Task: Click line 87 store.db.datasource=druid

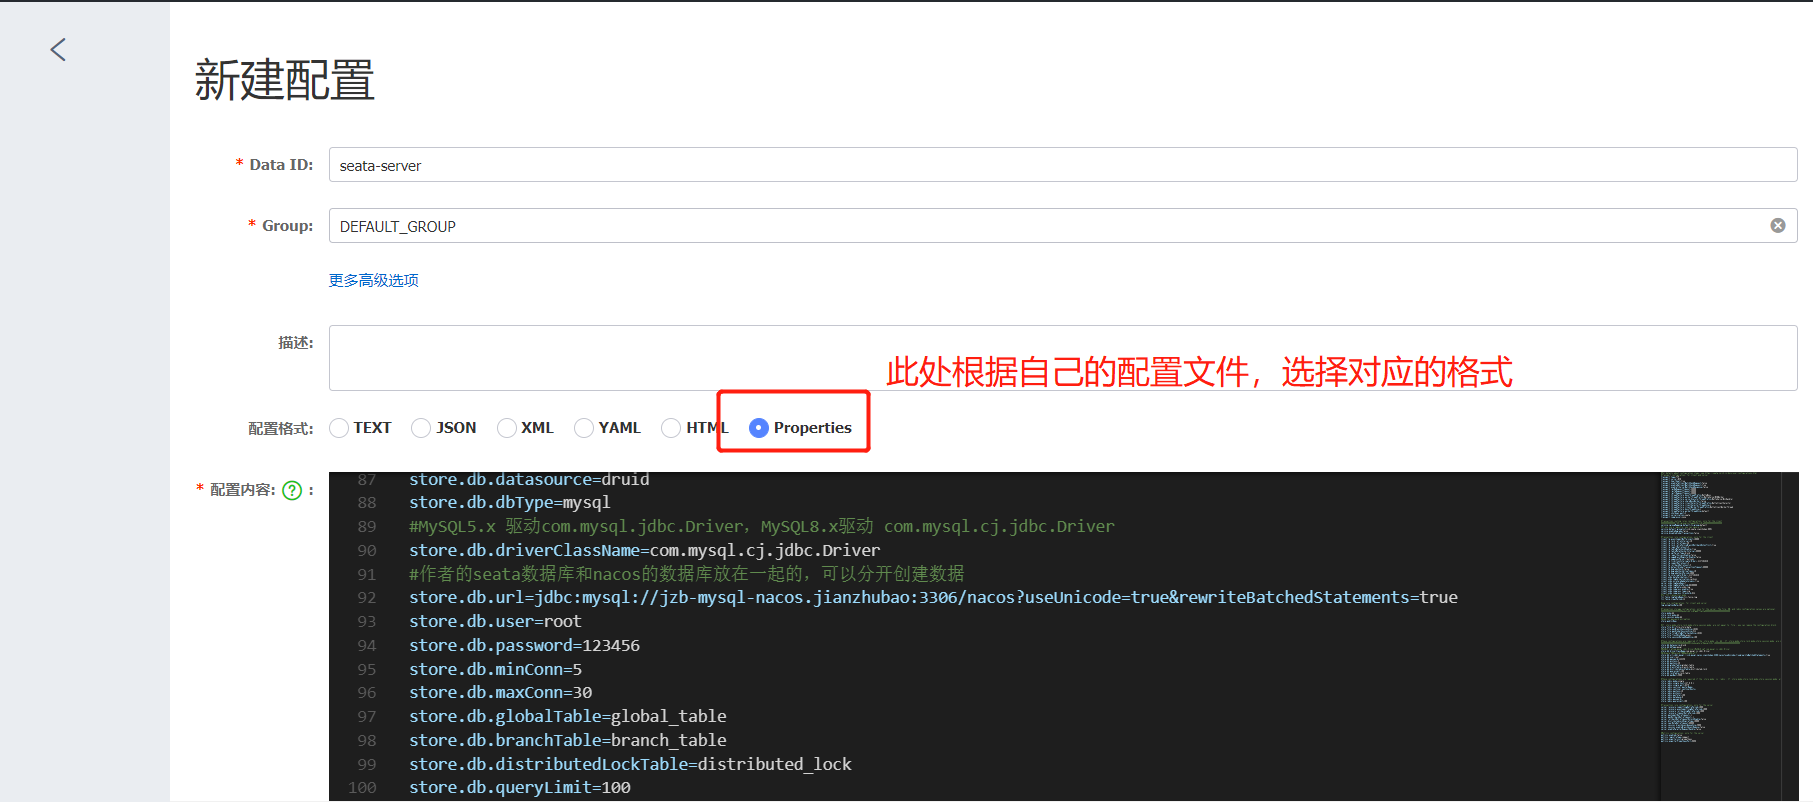Action: [529, 479]
